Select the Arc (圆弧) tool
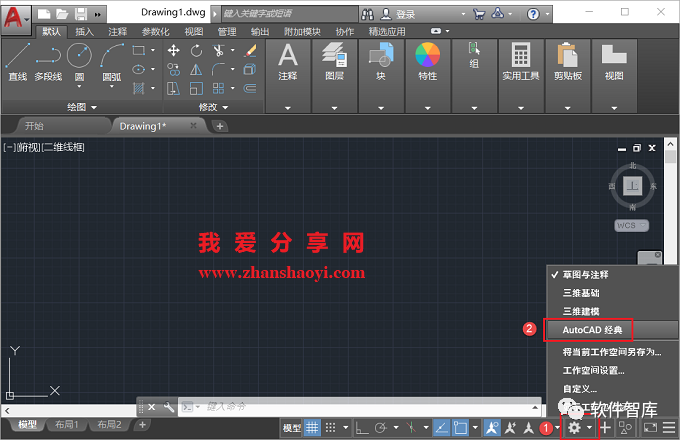680x440 pixels. (x=113, y=56)
